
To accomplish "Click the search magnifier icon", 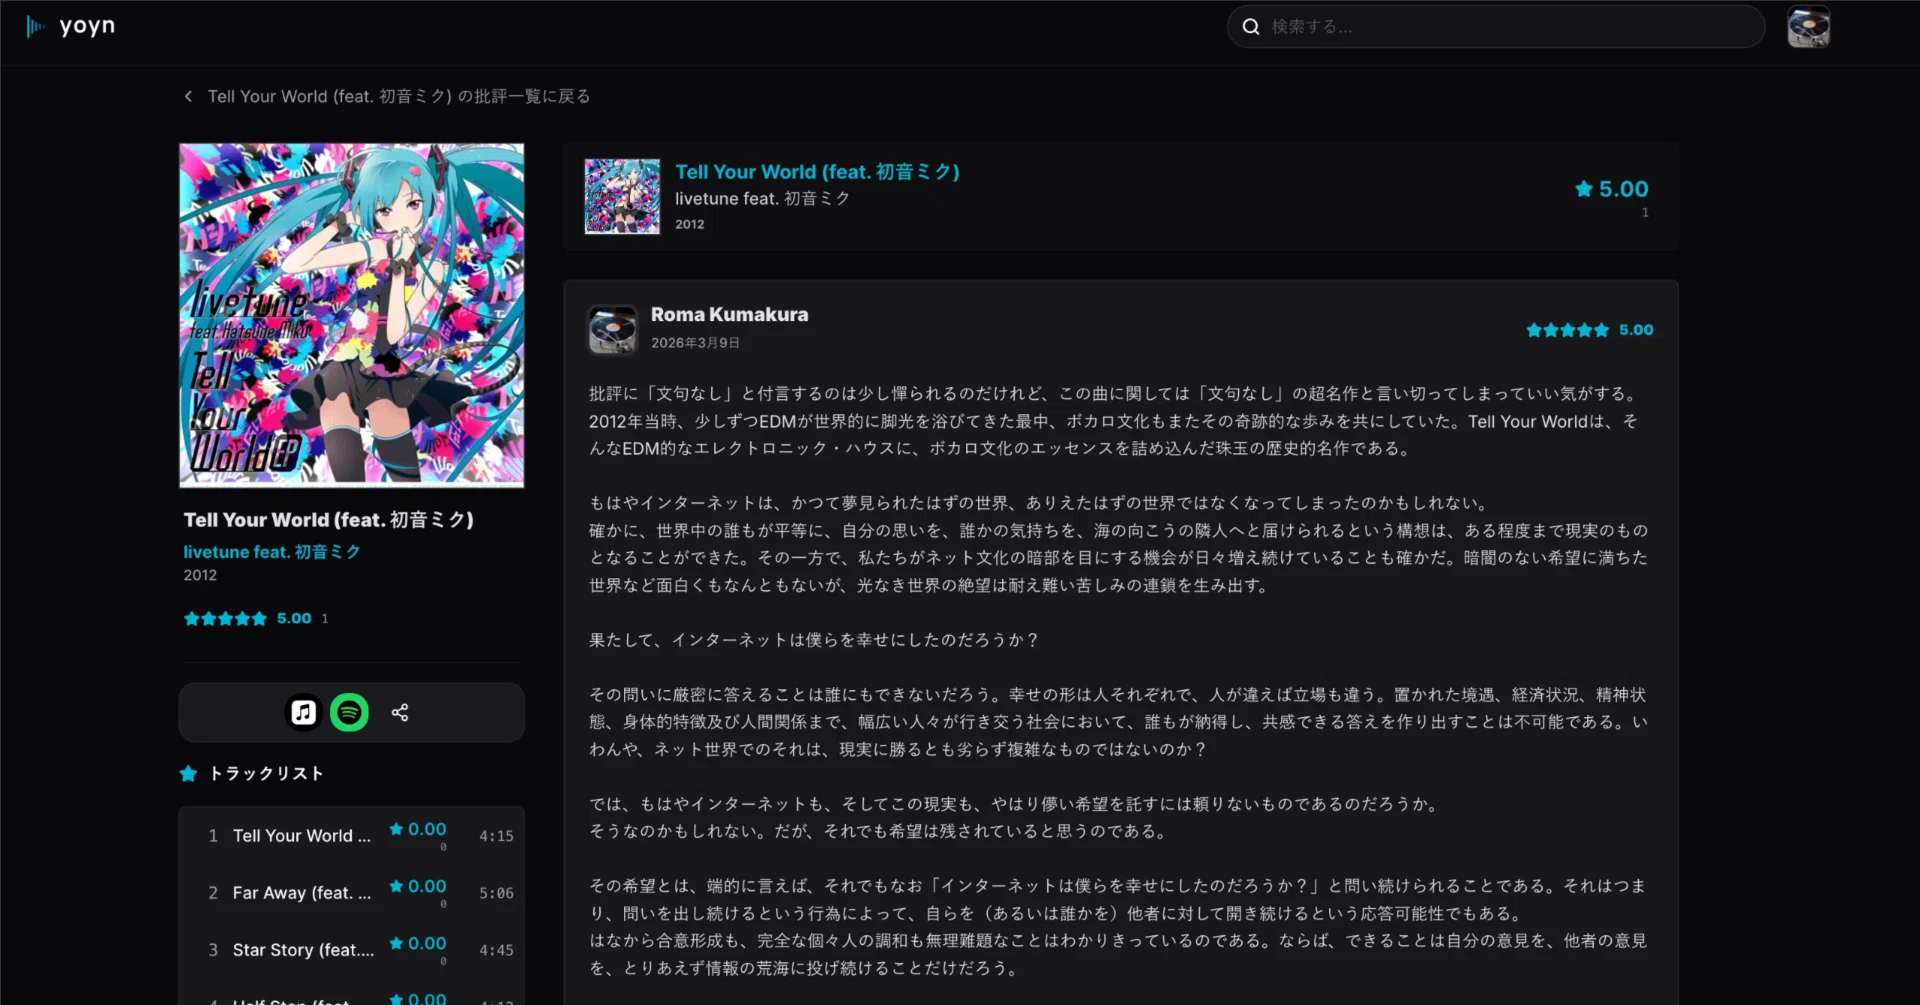I will [1250, 27].
